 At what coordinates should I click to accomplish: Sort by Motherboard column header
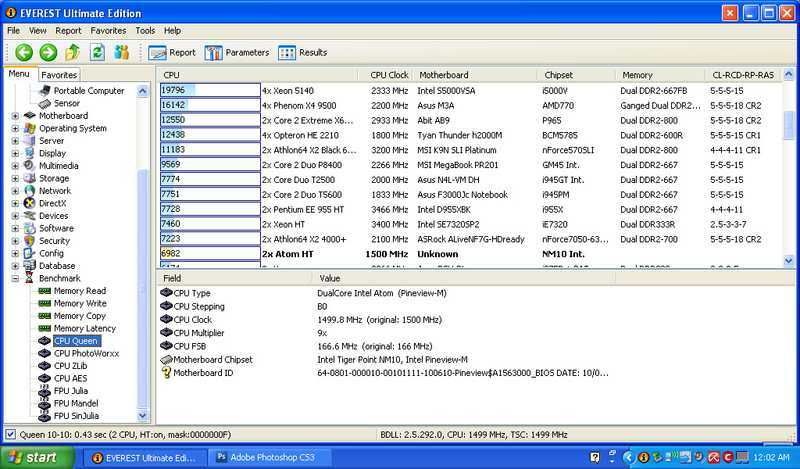click(474, 75)
